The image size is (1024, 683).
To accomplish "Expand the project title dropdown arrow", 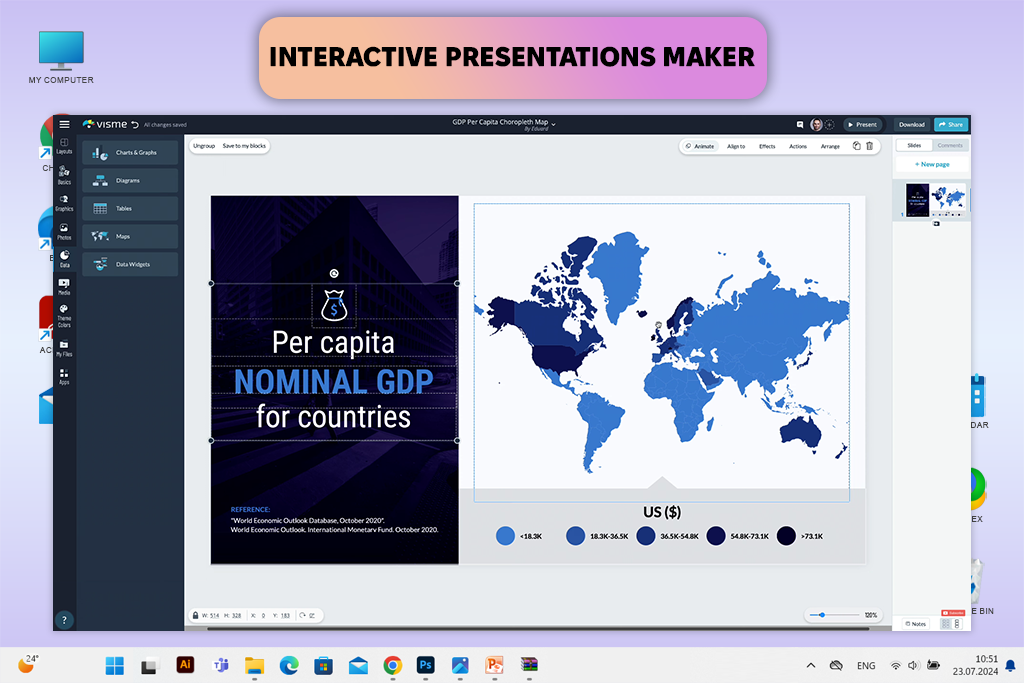I will pyautogui.click(x=554, y=123).
